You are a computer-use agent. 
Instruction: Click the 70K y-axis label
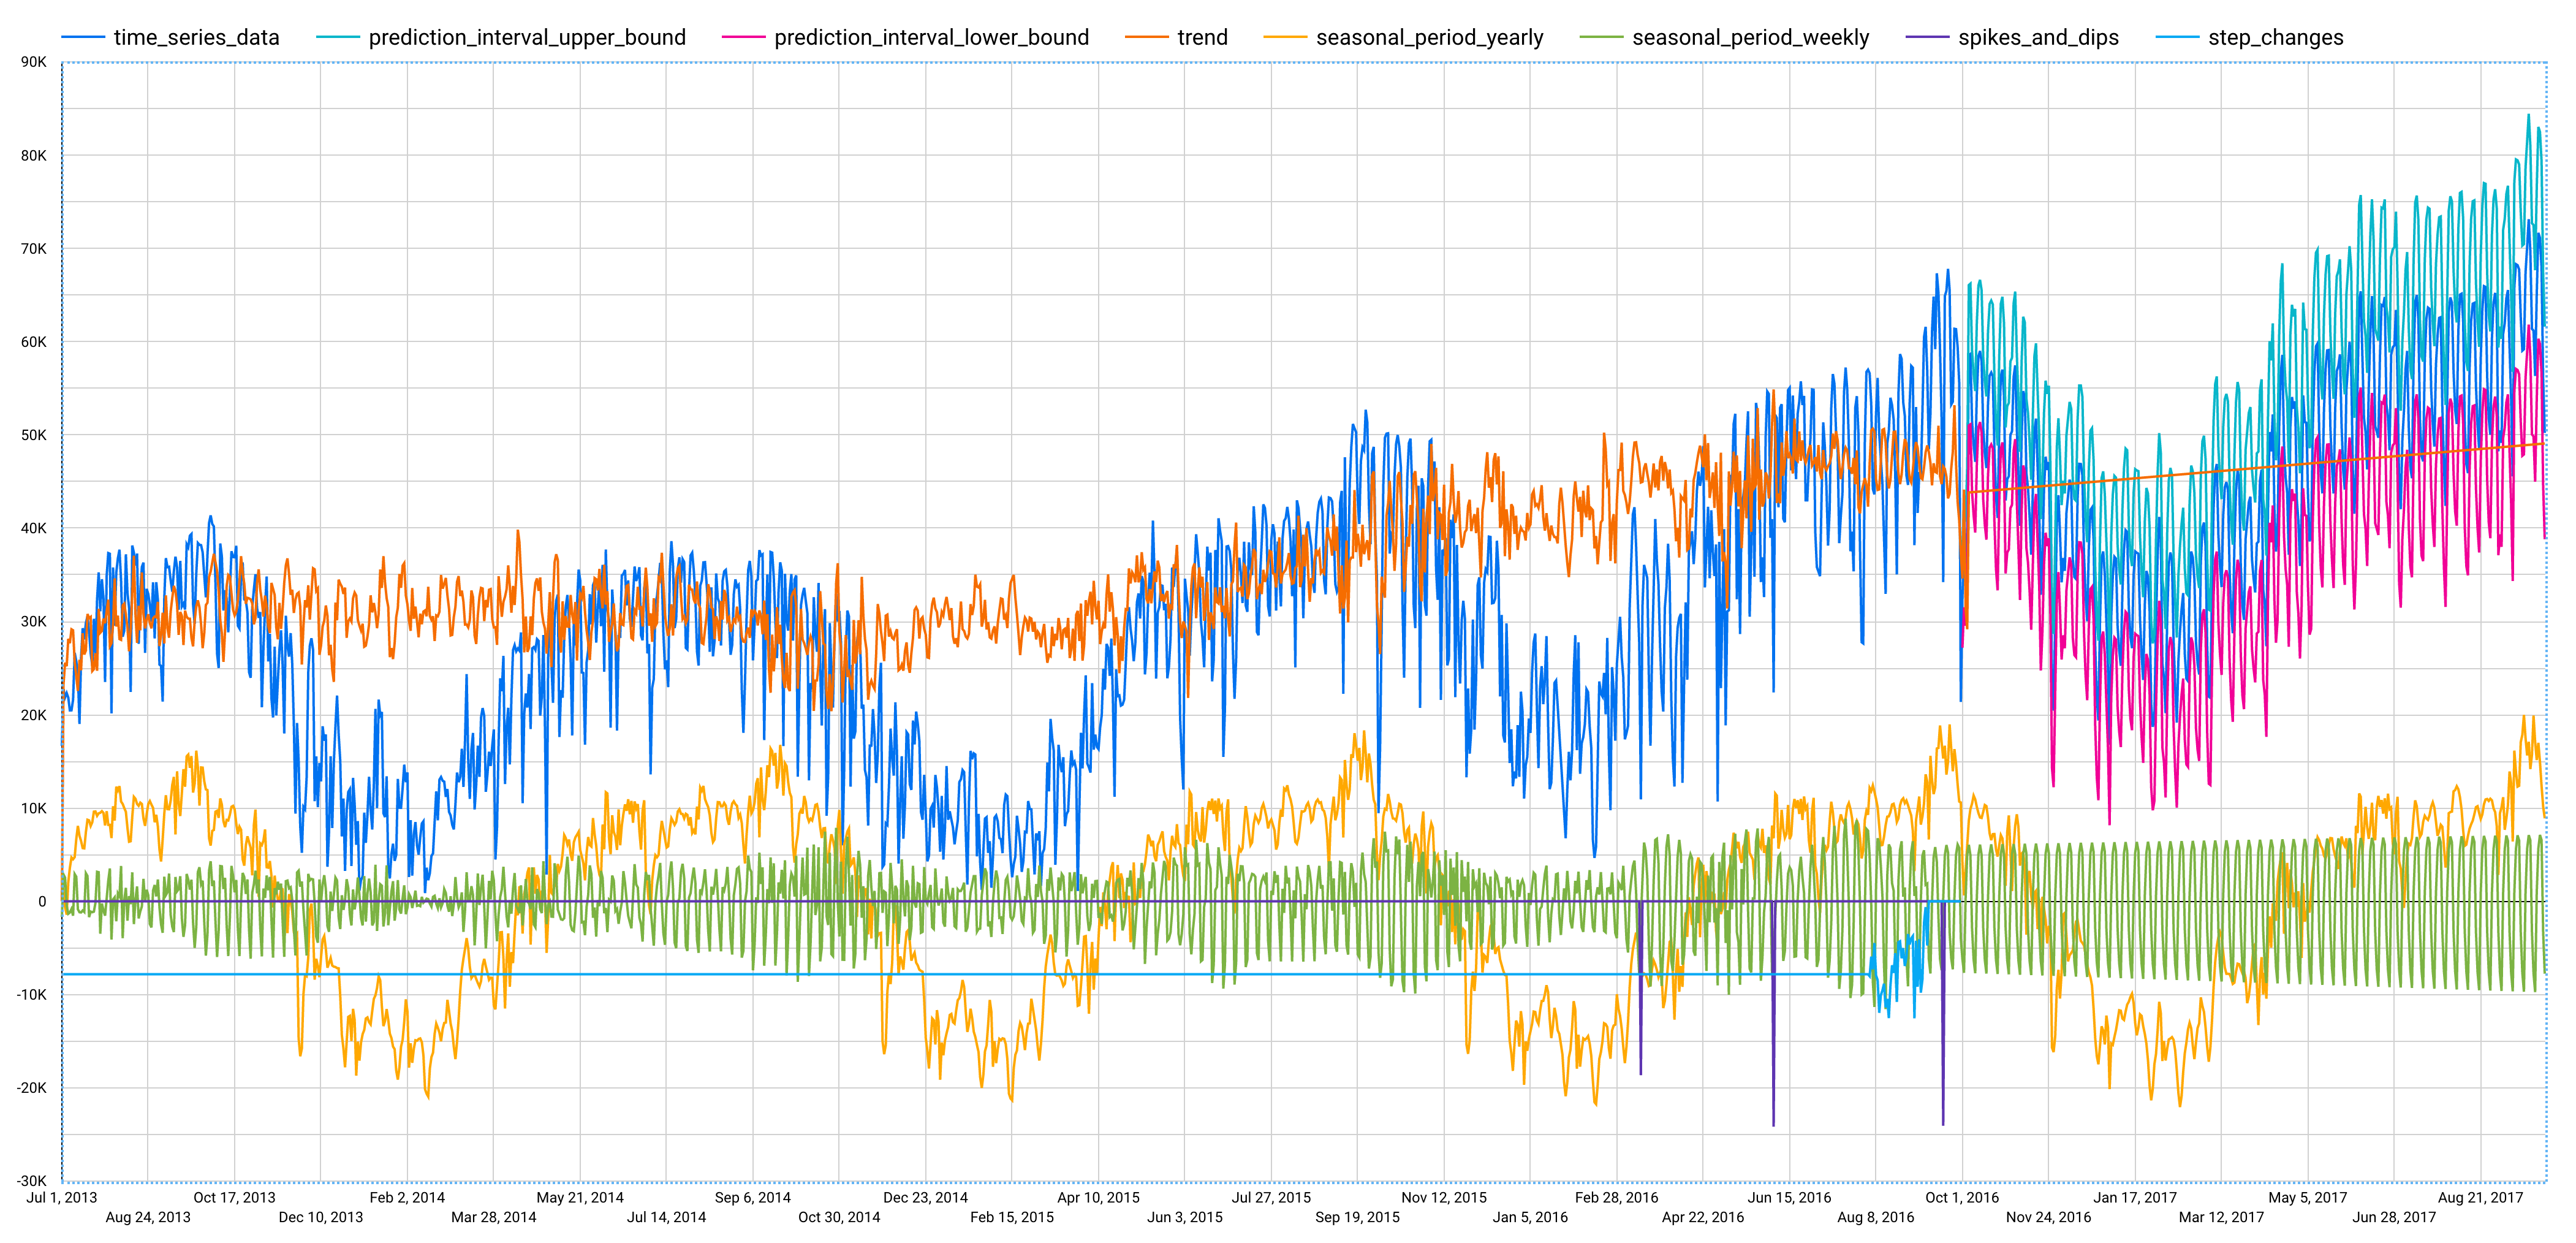coord(34,249)
